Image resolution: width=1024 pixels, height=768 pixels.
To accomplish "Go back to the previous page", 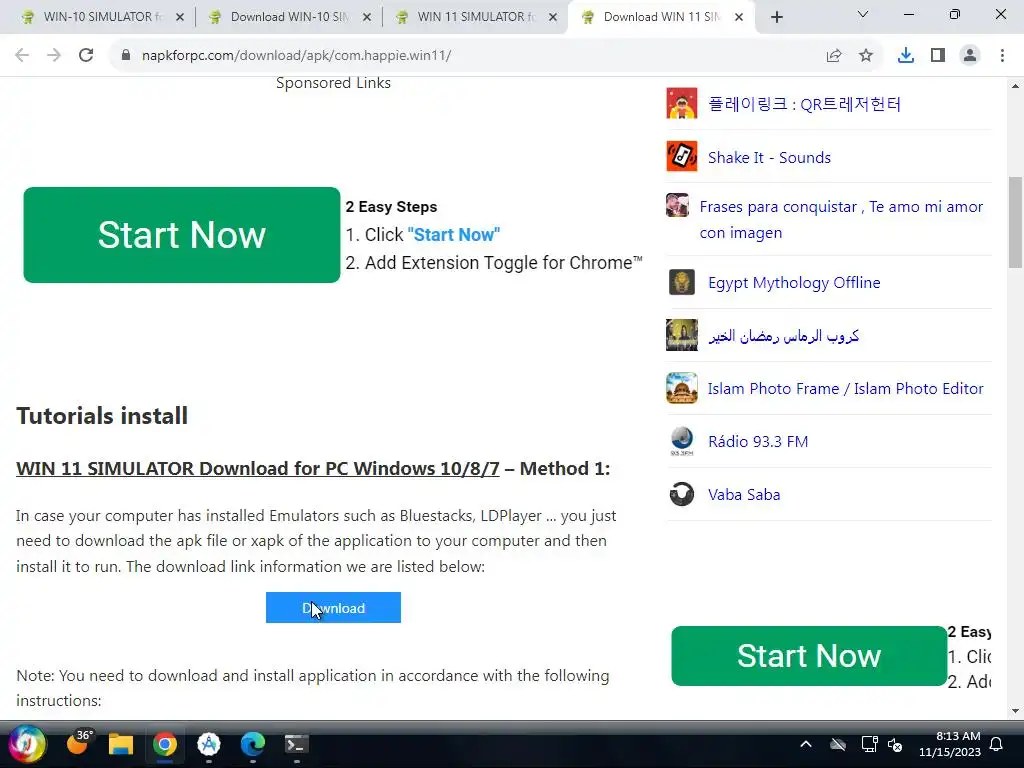I will 22,56.
